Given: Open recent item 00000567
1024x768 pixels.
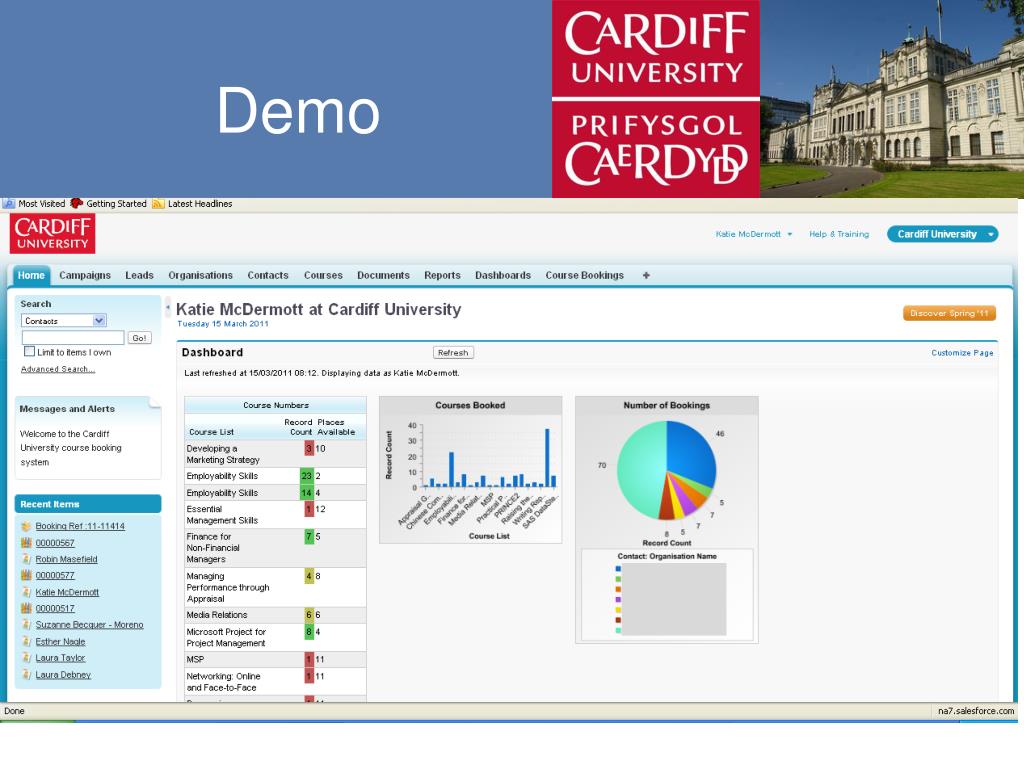Looking at the screenshot, I should tap(55, 543).
